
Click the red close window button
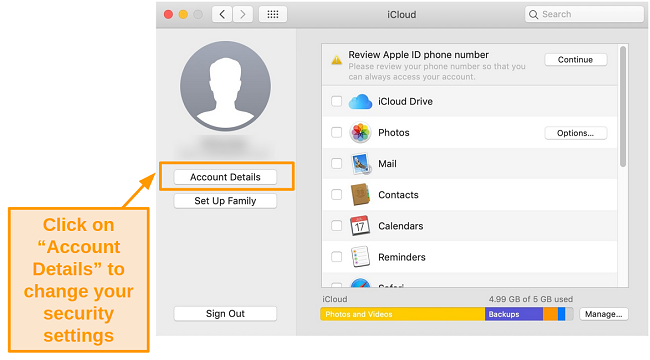[168, 15]
